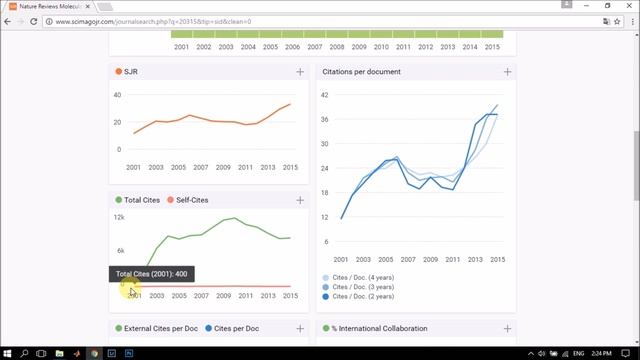Screen dimensions: 640x360
Task: Toggle Cites / Doc. (3 years) series
Action: point(359,287)
